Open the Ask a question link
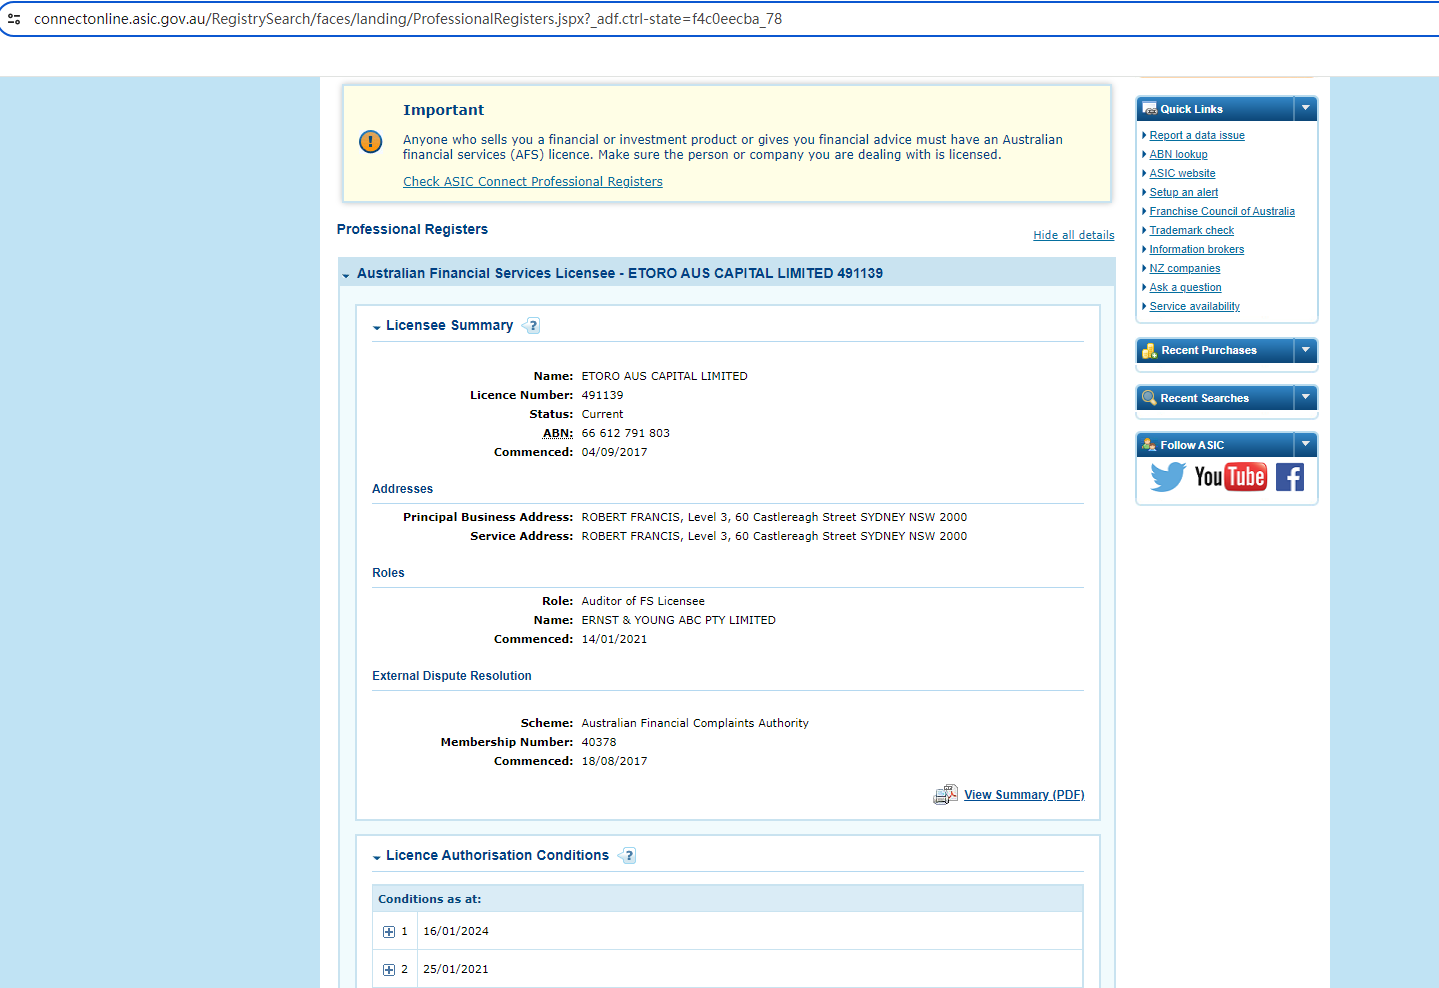The height and width of the screenshot is (988, 1439). point(1185,287)
